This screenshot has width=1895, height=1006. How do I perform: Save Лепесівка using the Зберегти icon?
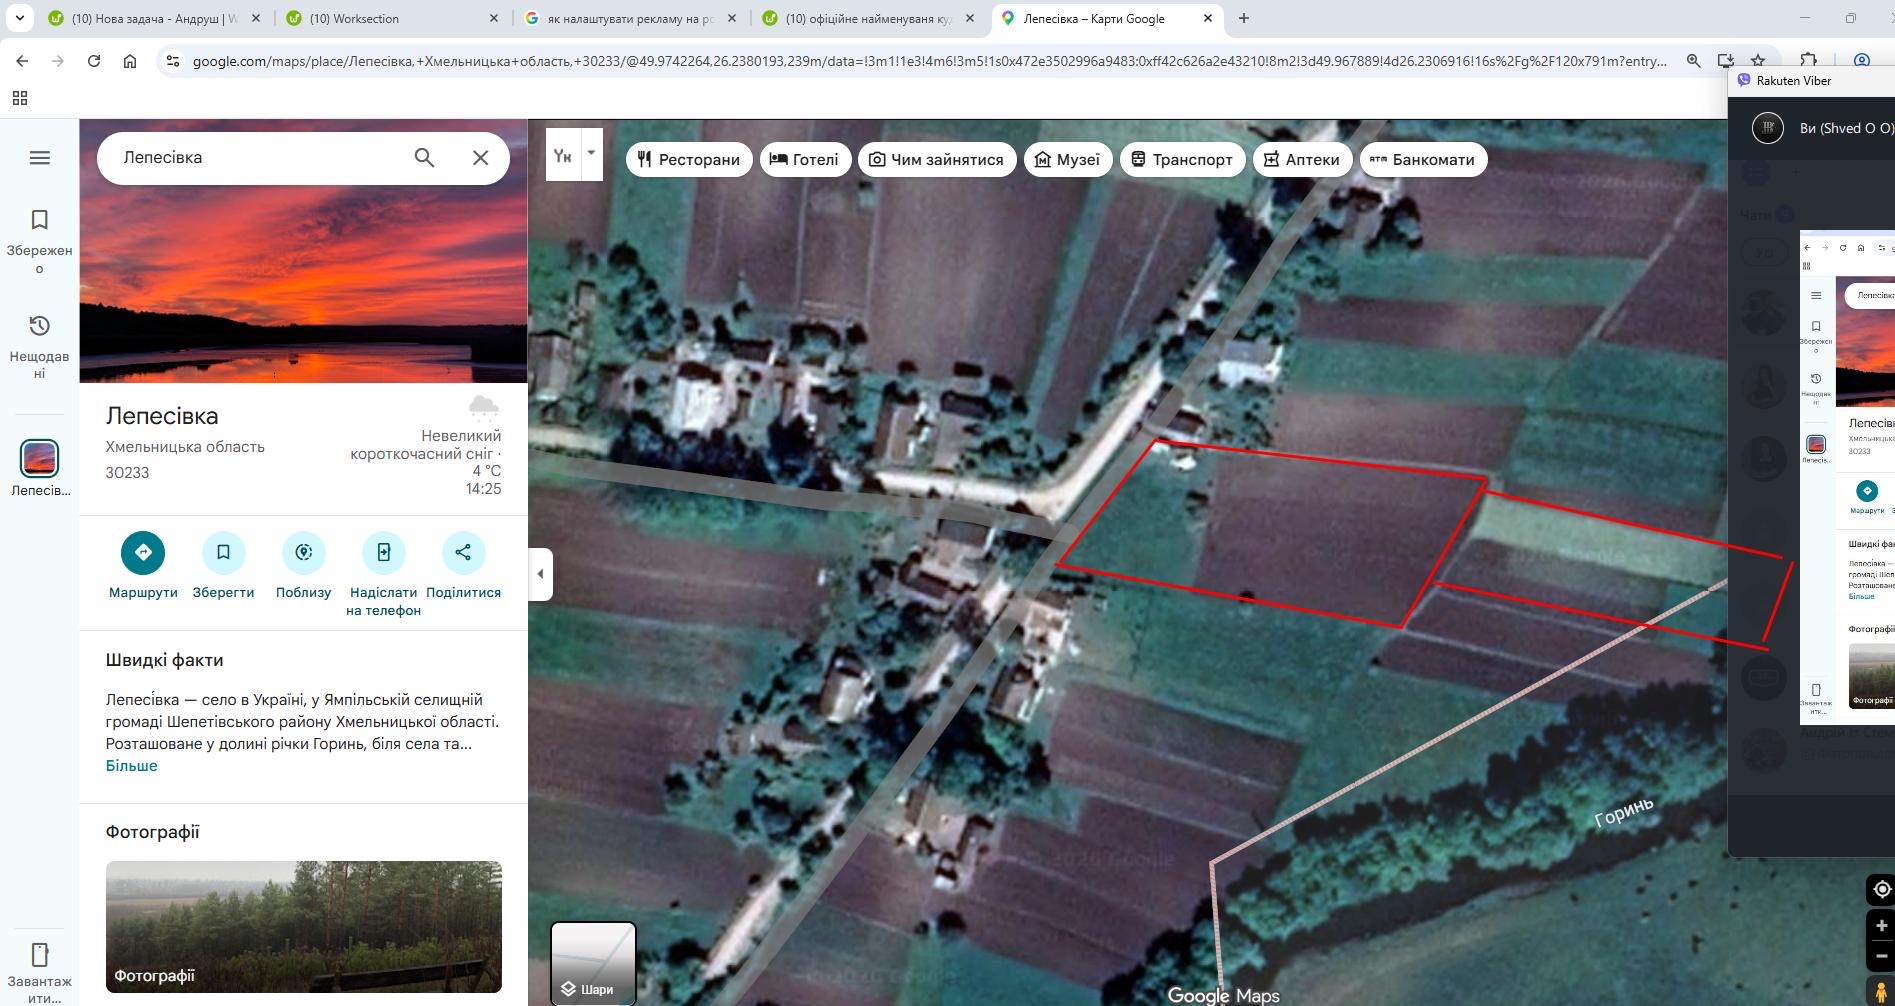click(x=223, y=552)
